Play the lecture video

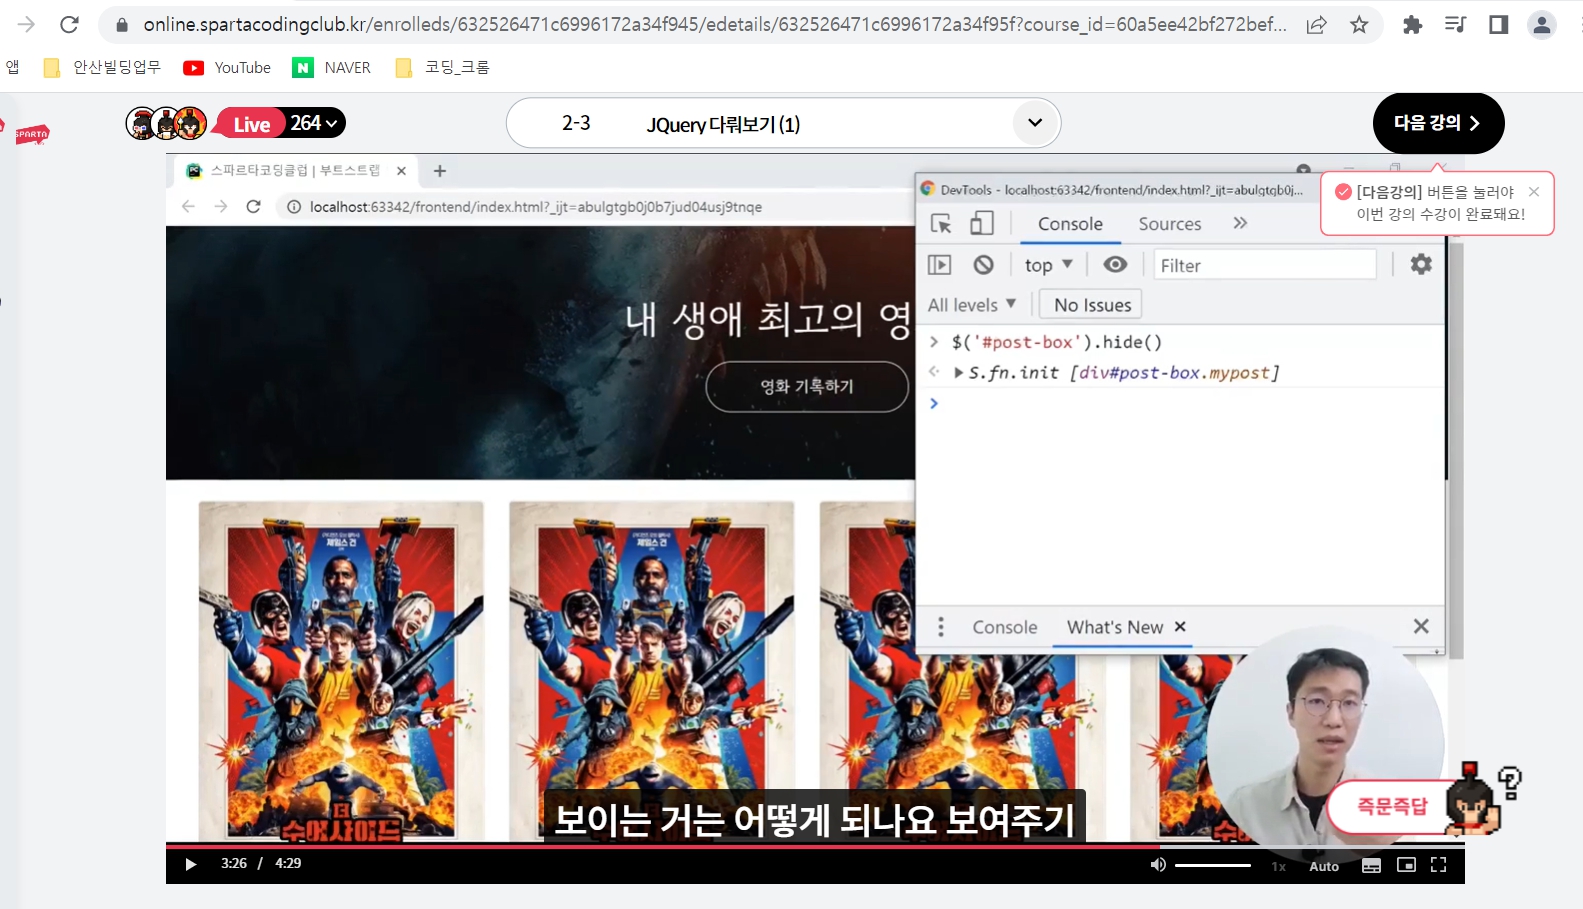(191, 864)
